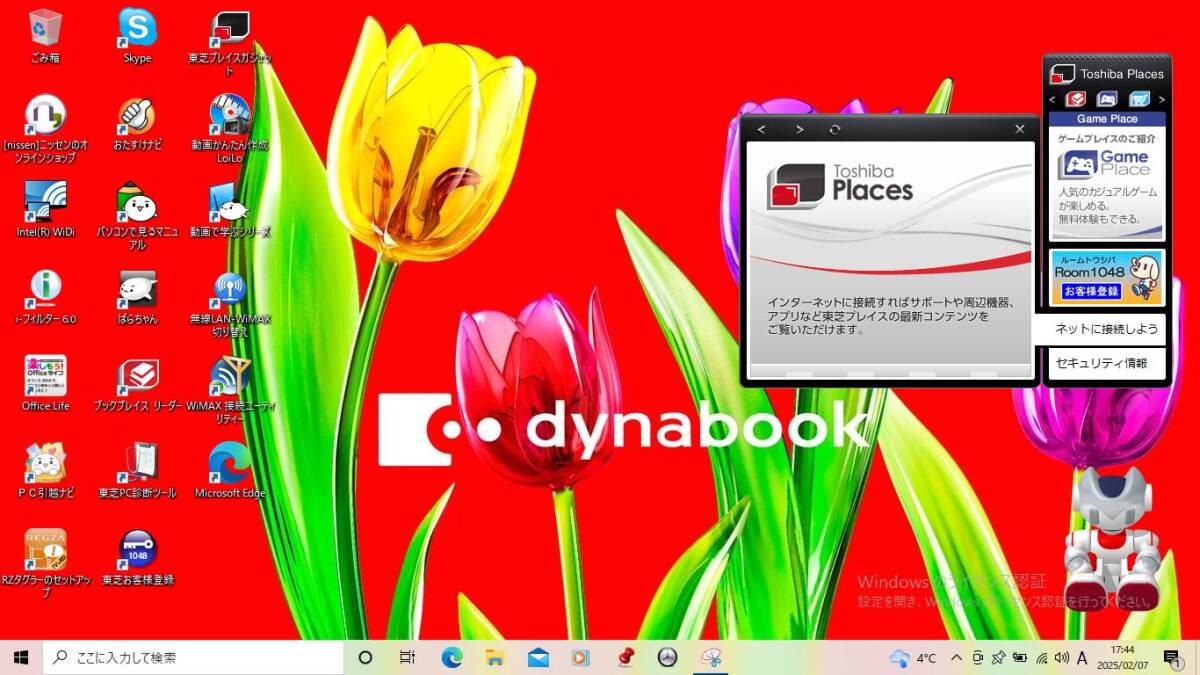Open the 動画かんたん作成 LoiLo shortcut
The height and width of the screenshot is (675, 1200).
coord(230,129)
